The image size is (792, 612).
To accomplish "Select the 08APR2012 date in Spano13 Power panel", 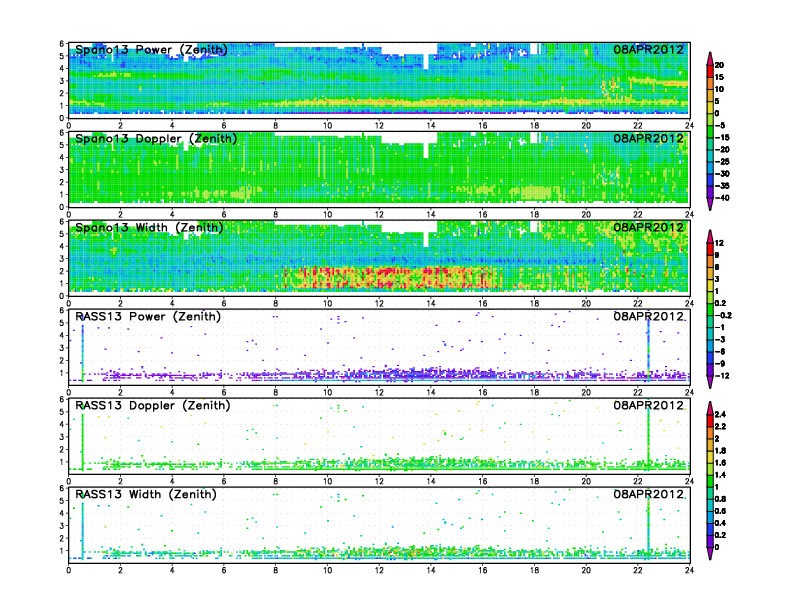I will [x=649, y=49].
